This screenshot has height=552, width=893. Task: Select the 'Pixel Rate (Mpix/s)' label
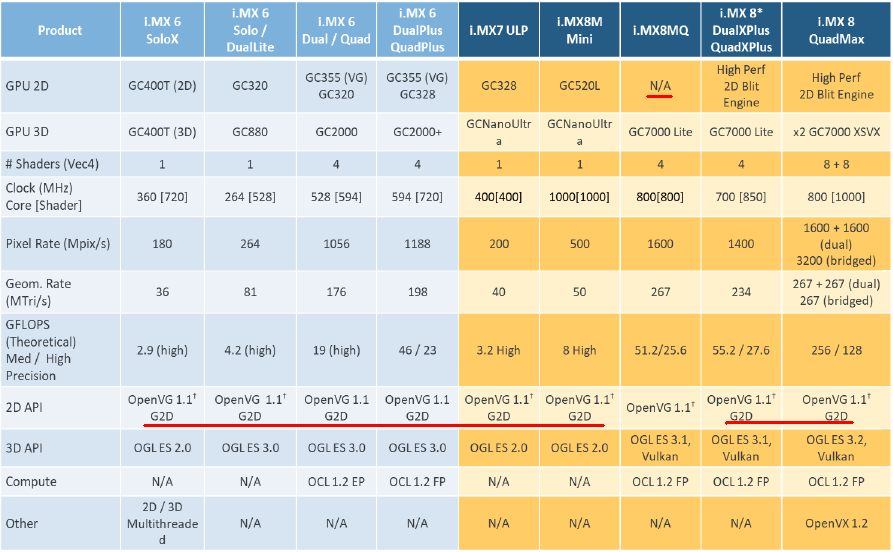coord(60,244)
